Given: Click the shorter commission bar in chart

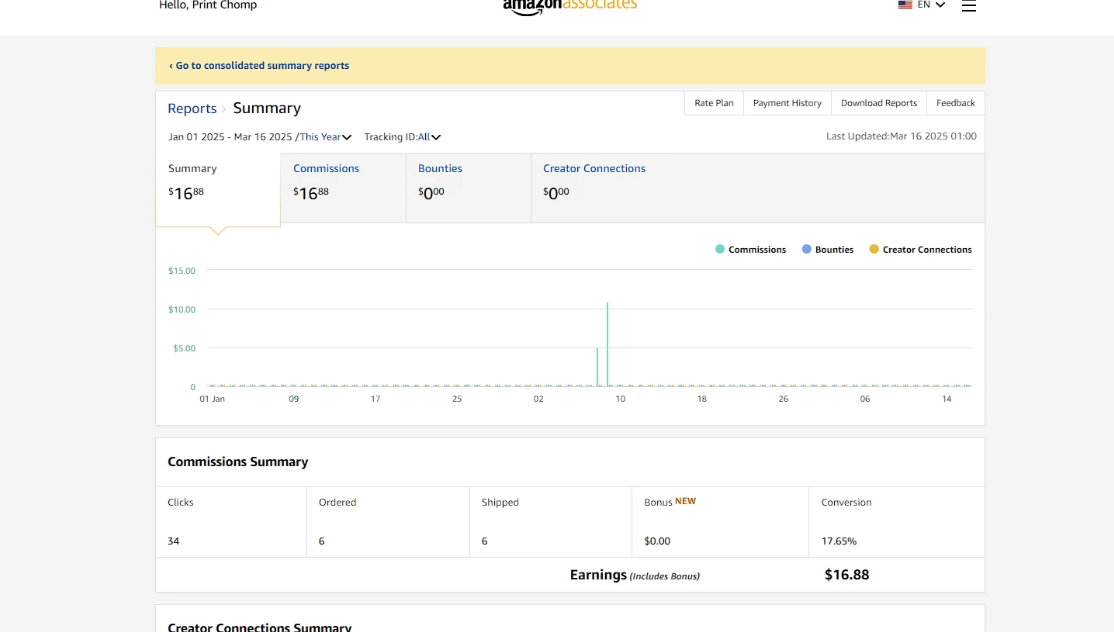Looking at the screenshot, I should (x=597, y=367).
